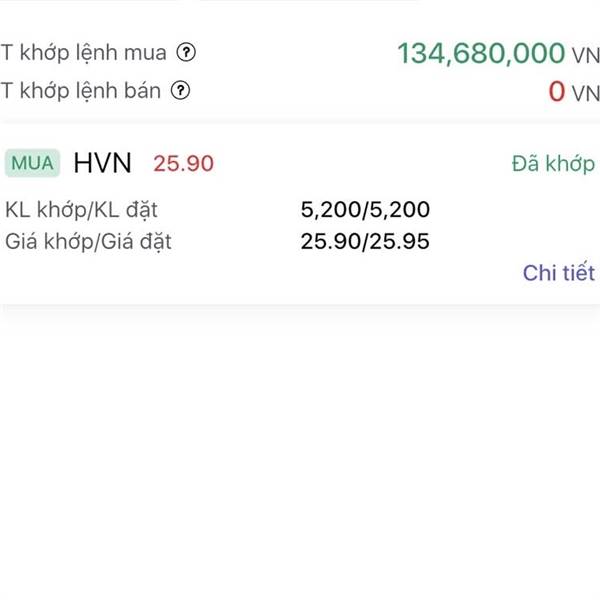600x600 pixels.
Task: Tap the green MUA badge
Action: [34, 163]
